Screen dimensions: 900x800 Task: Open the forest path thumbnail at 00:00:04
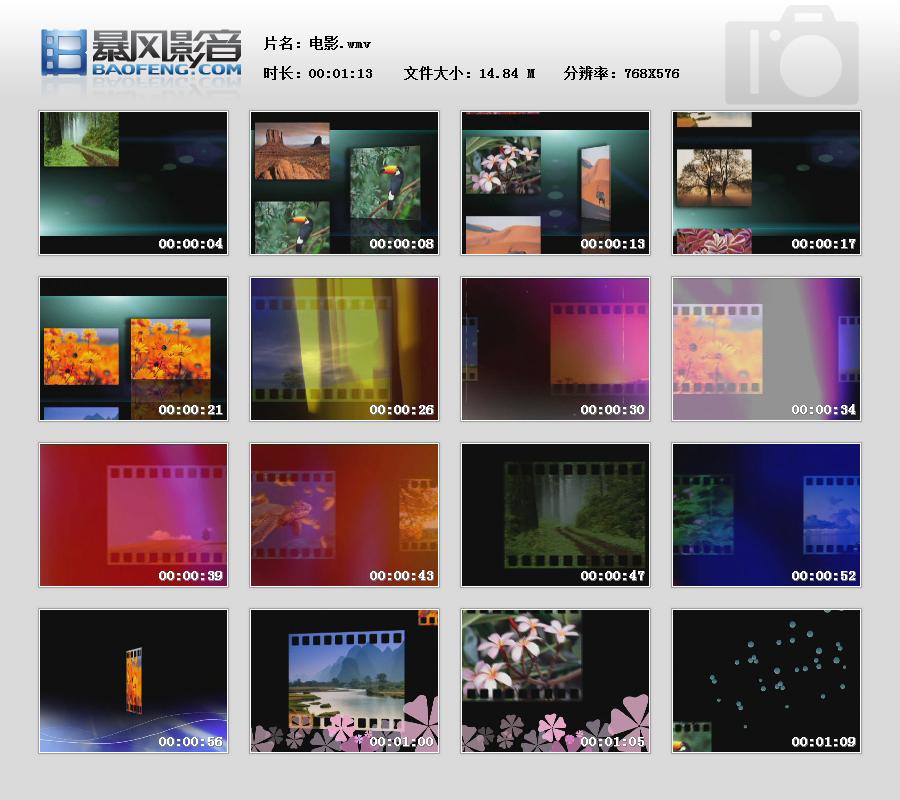click(133, 182)
